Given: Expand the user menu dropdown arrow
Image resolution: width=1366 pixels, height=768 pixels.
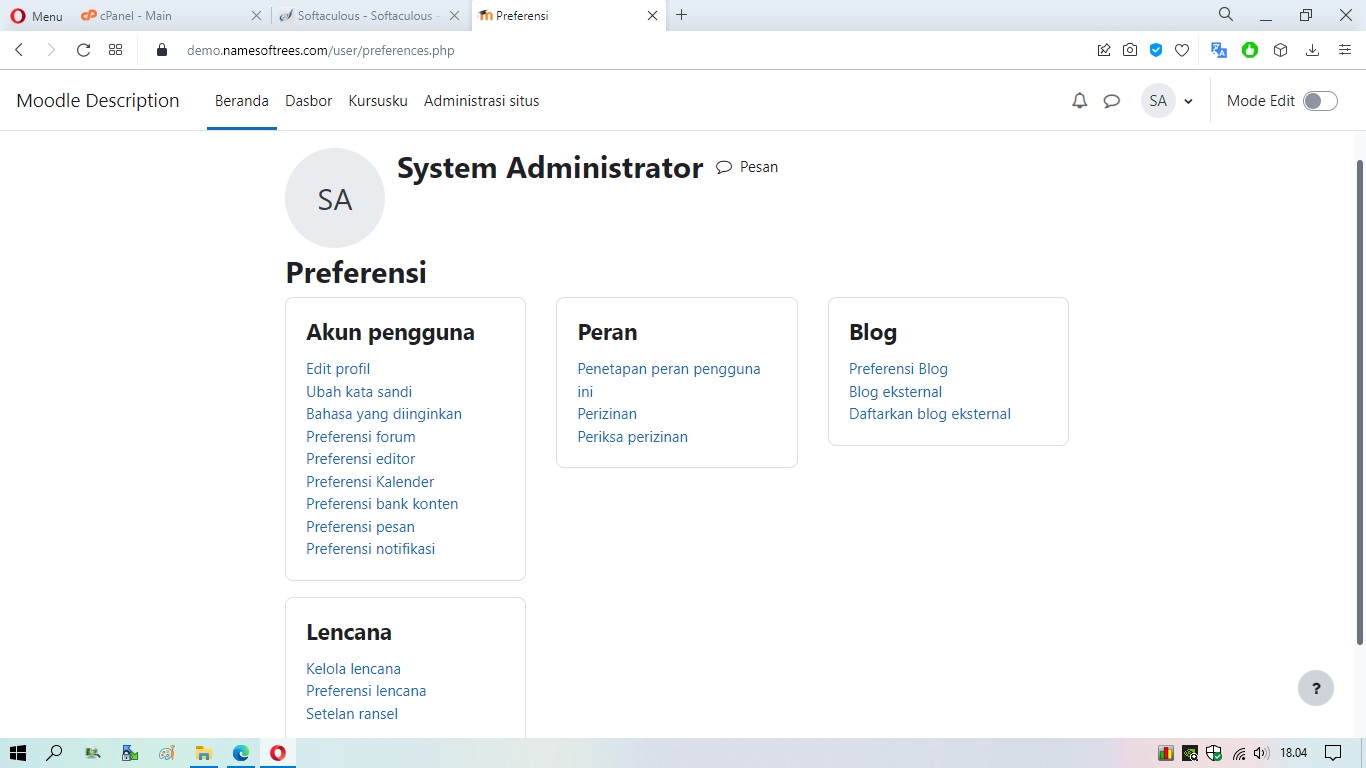Looking at the screenshot, I should (x=1188, y=102).
